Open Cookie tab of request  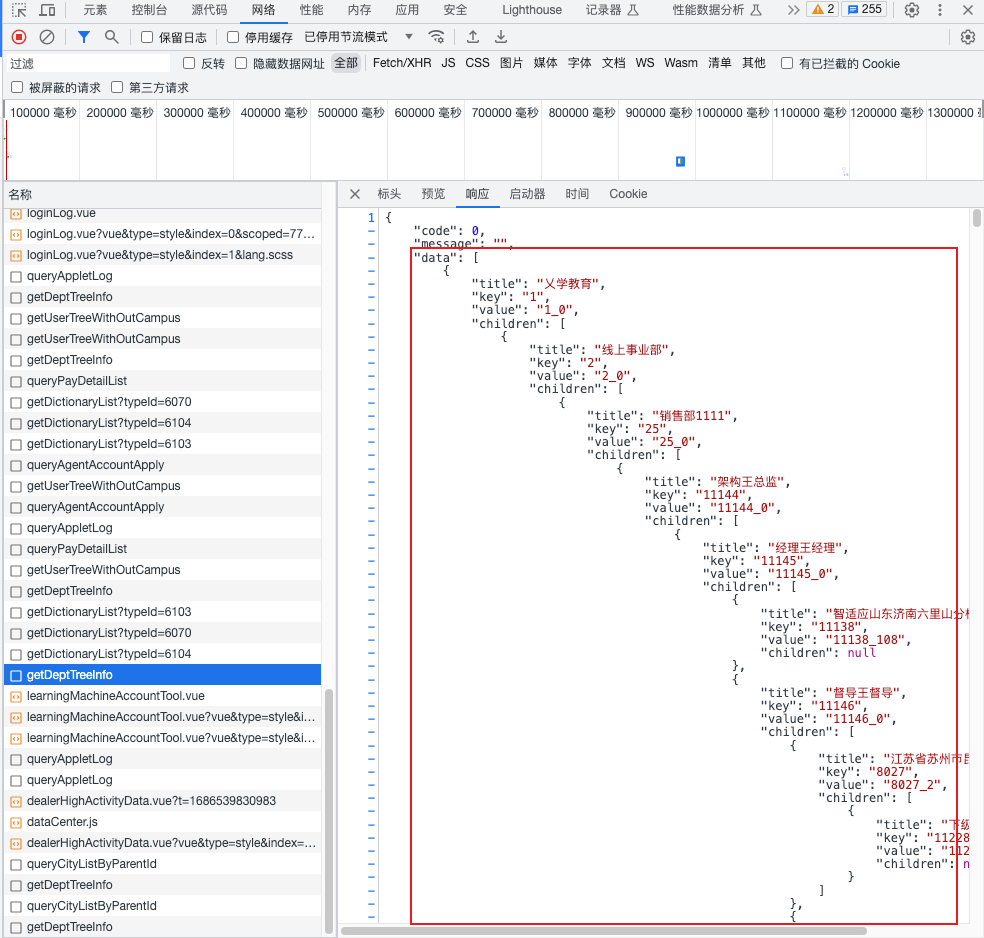[628, 194]
